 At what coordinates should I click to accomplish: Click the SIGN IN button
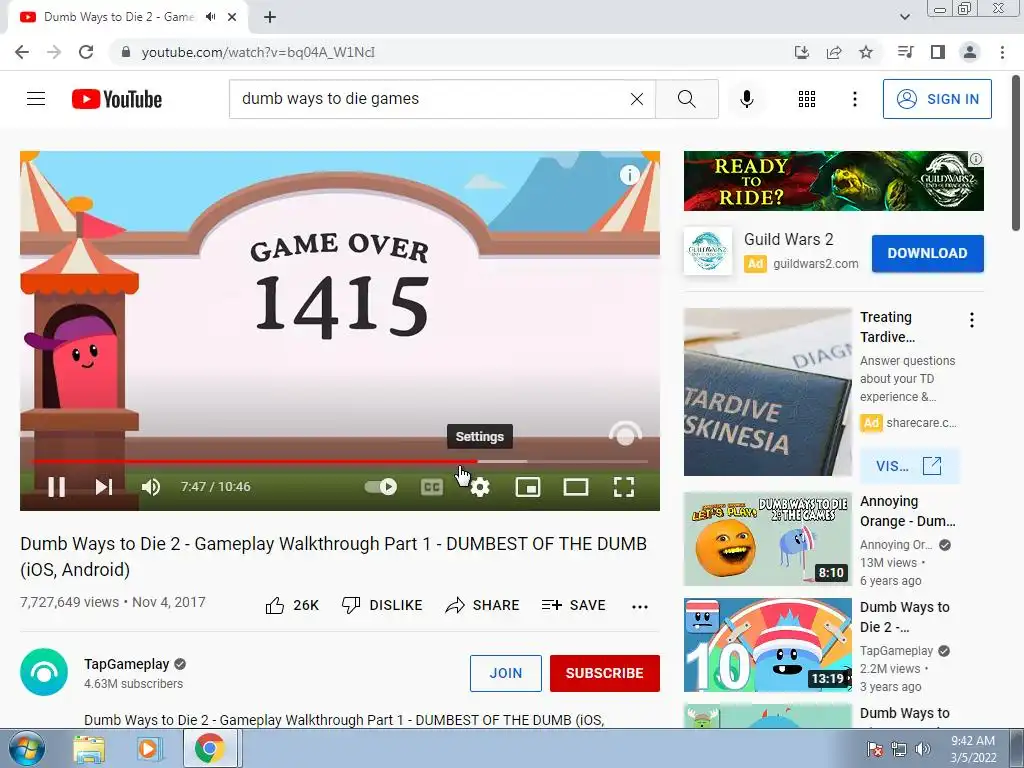(x=937, y=99)
